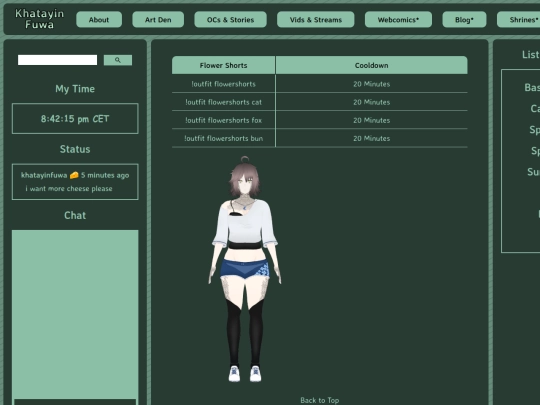Image resolution: width=540 pixels, height=405 pixels.
Task: Click the 'i want more cheese please' status
Action: tap(69, 188)
